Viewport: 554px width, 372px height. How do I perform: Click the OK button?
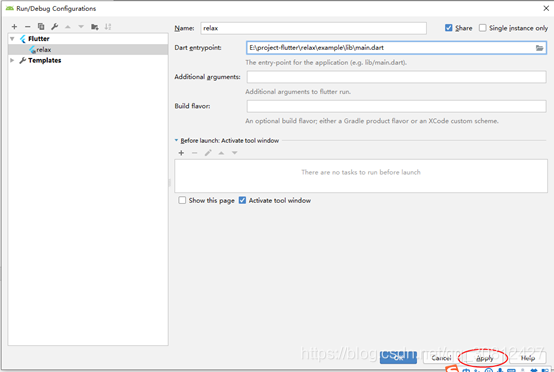tap(398, 358)
